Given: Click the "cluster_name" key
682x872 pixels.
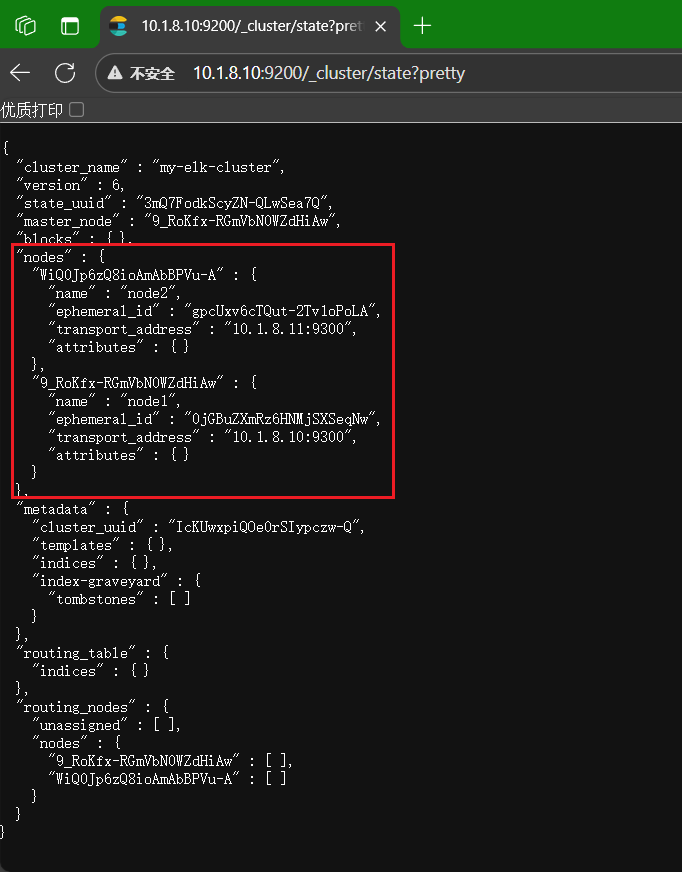Looking at the screenshot, I should coord(72,167).
